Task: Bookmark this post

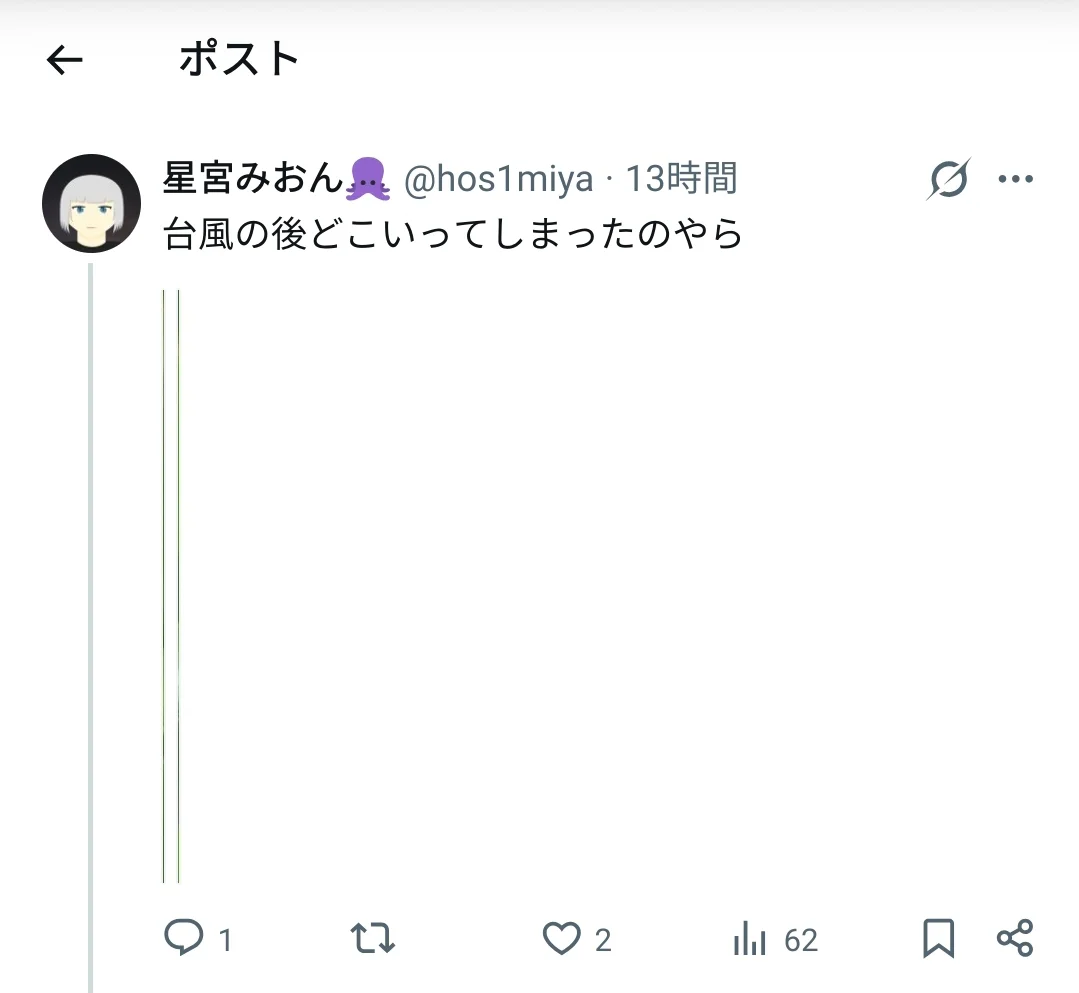Action: [939, 938]
